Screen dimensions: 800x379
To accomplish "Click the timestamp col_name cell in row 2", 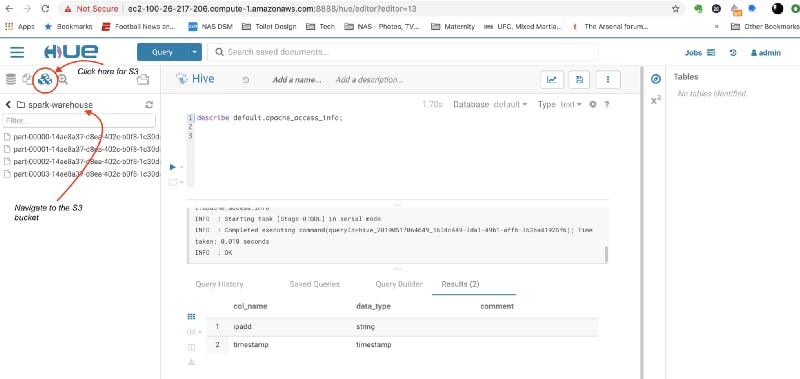I will [251, 345].
